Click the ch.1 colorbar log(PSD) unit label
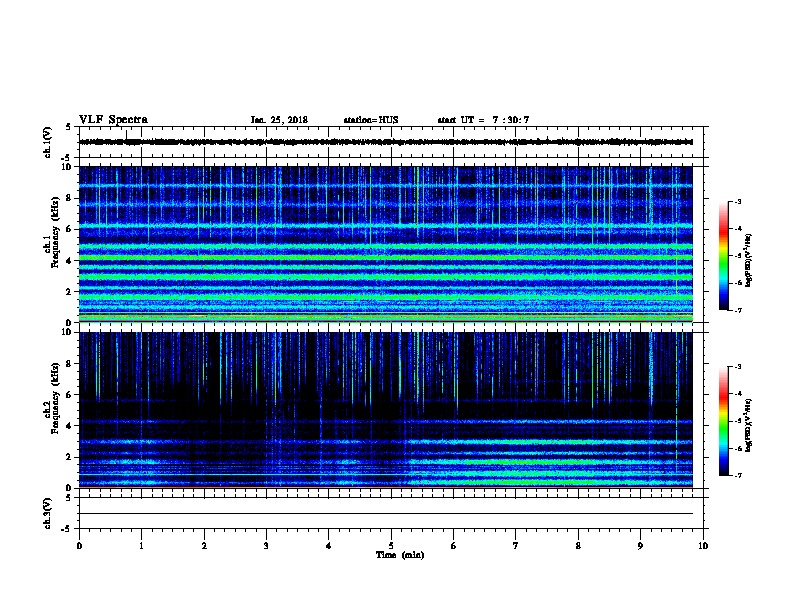 [749, 260]
